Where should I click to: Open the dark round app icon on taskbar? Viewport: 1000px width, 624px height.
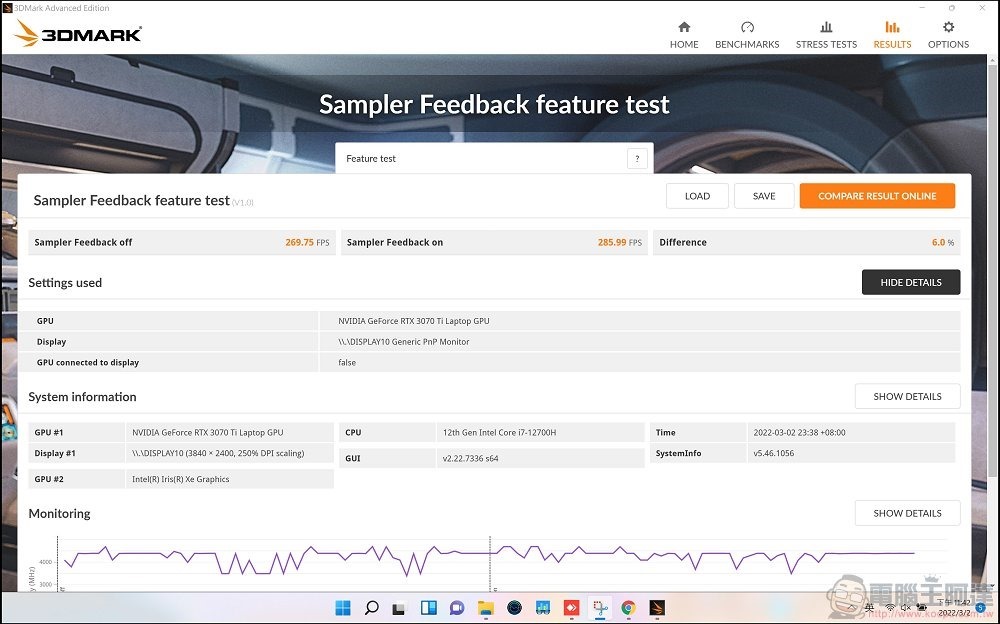(x=514, y=608)
